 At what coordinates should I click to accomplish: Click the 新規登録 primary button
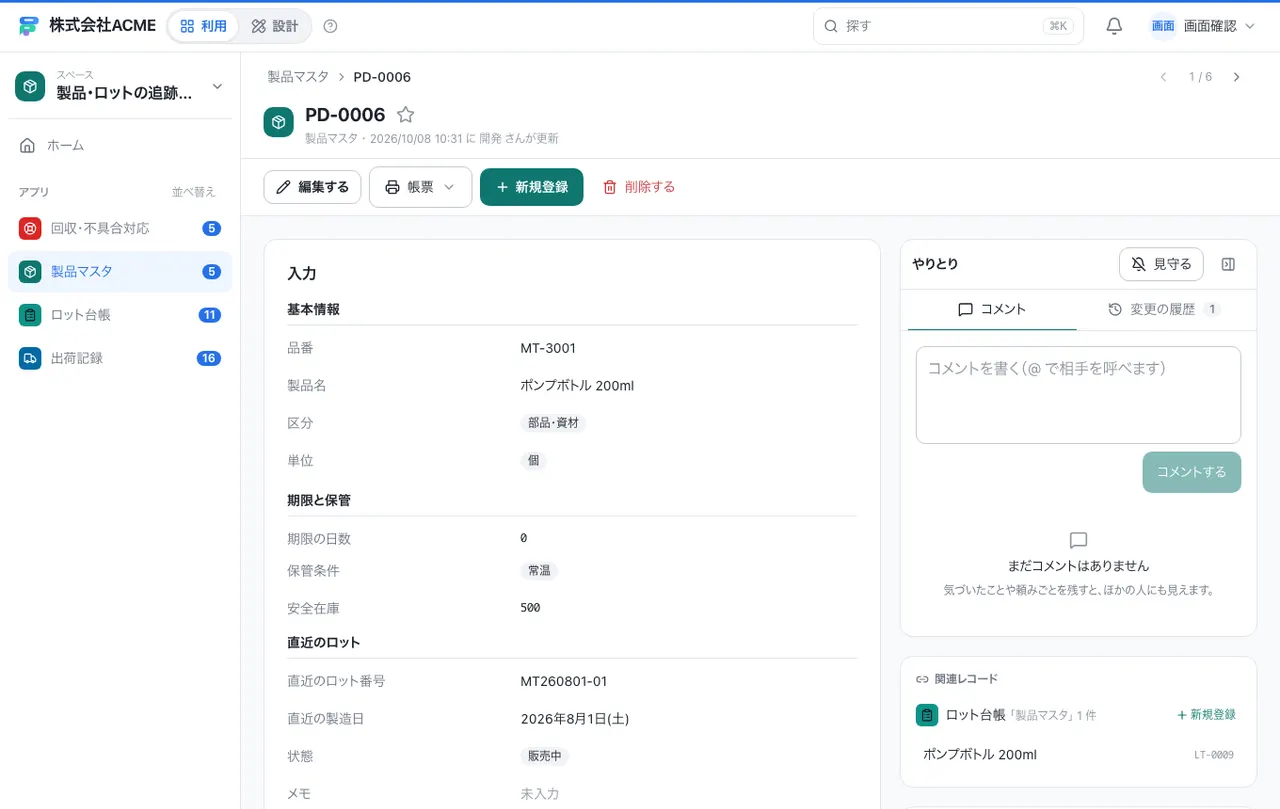pyautogui.click(x=532, y=187)
